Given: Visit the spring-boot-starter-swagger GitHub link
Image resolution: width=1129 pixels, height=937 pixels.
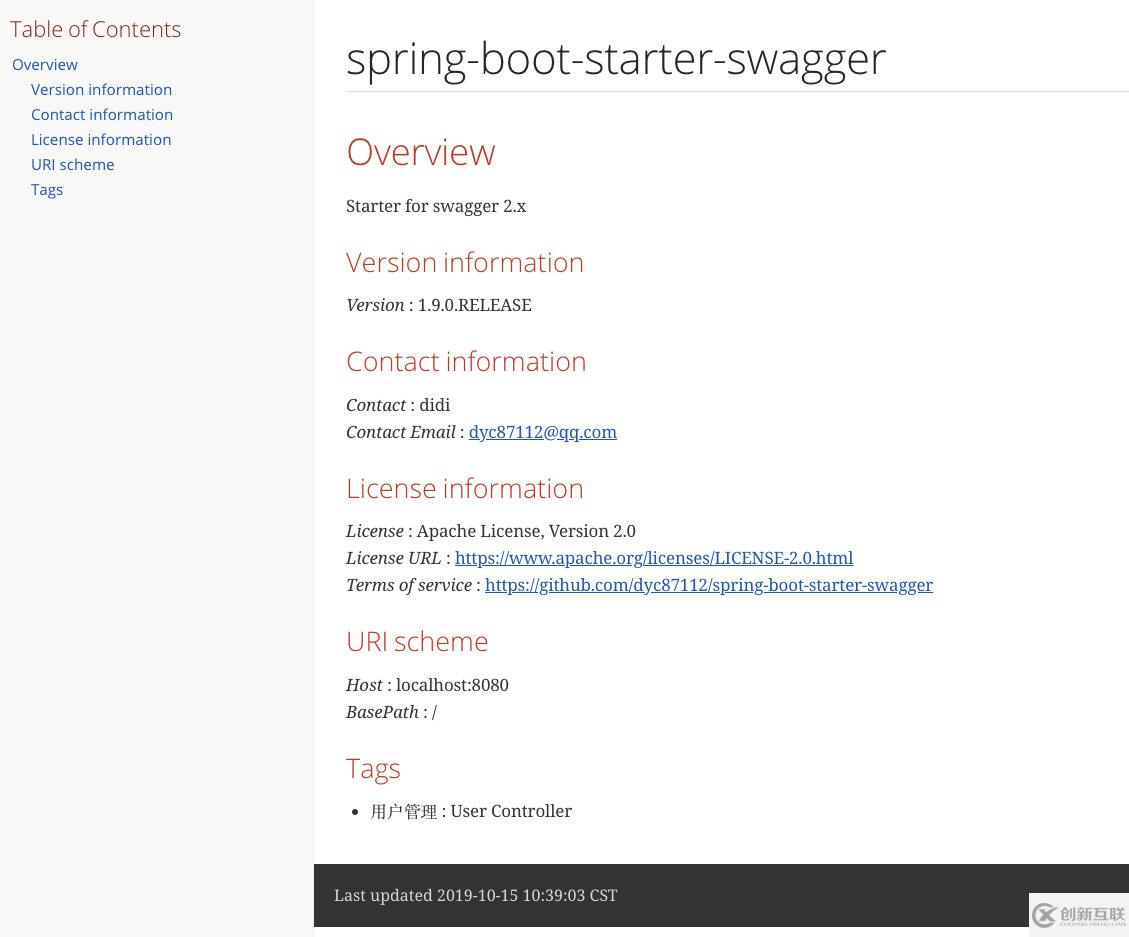Looking at the screenshot, I should [x=708, y=585].
